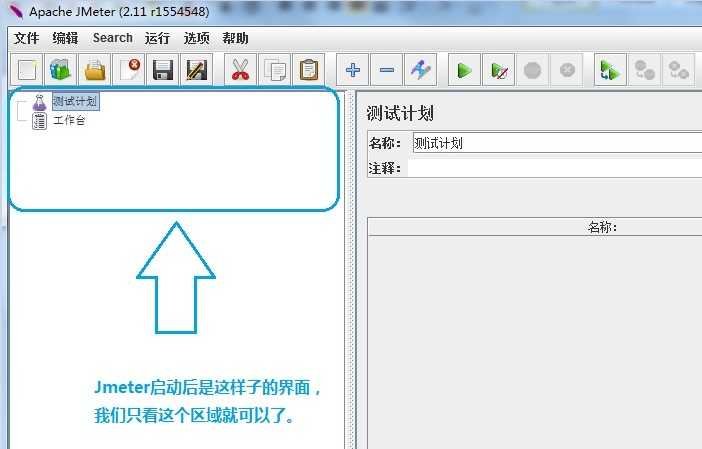The width and height of the screenshot is (702, 449).
Task: Open the 帮助 menu
Action: pos(235,38)
